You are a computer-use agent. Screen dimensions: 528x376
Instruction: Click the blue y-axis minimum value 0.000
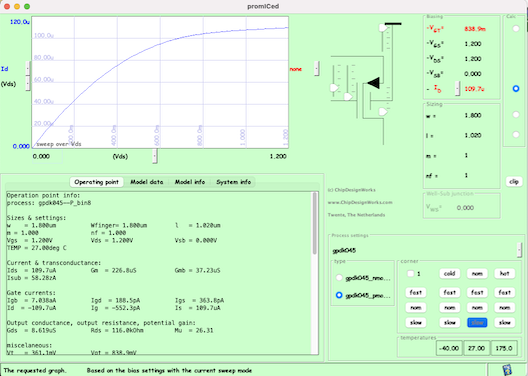21,146
